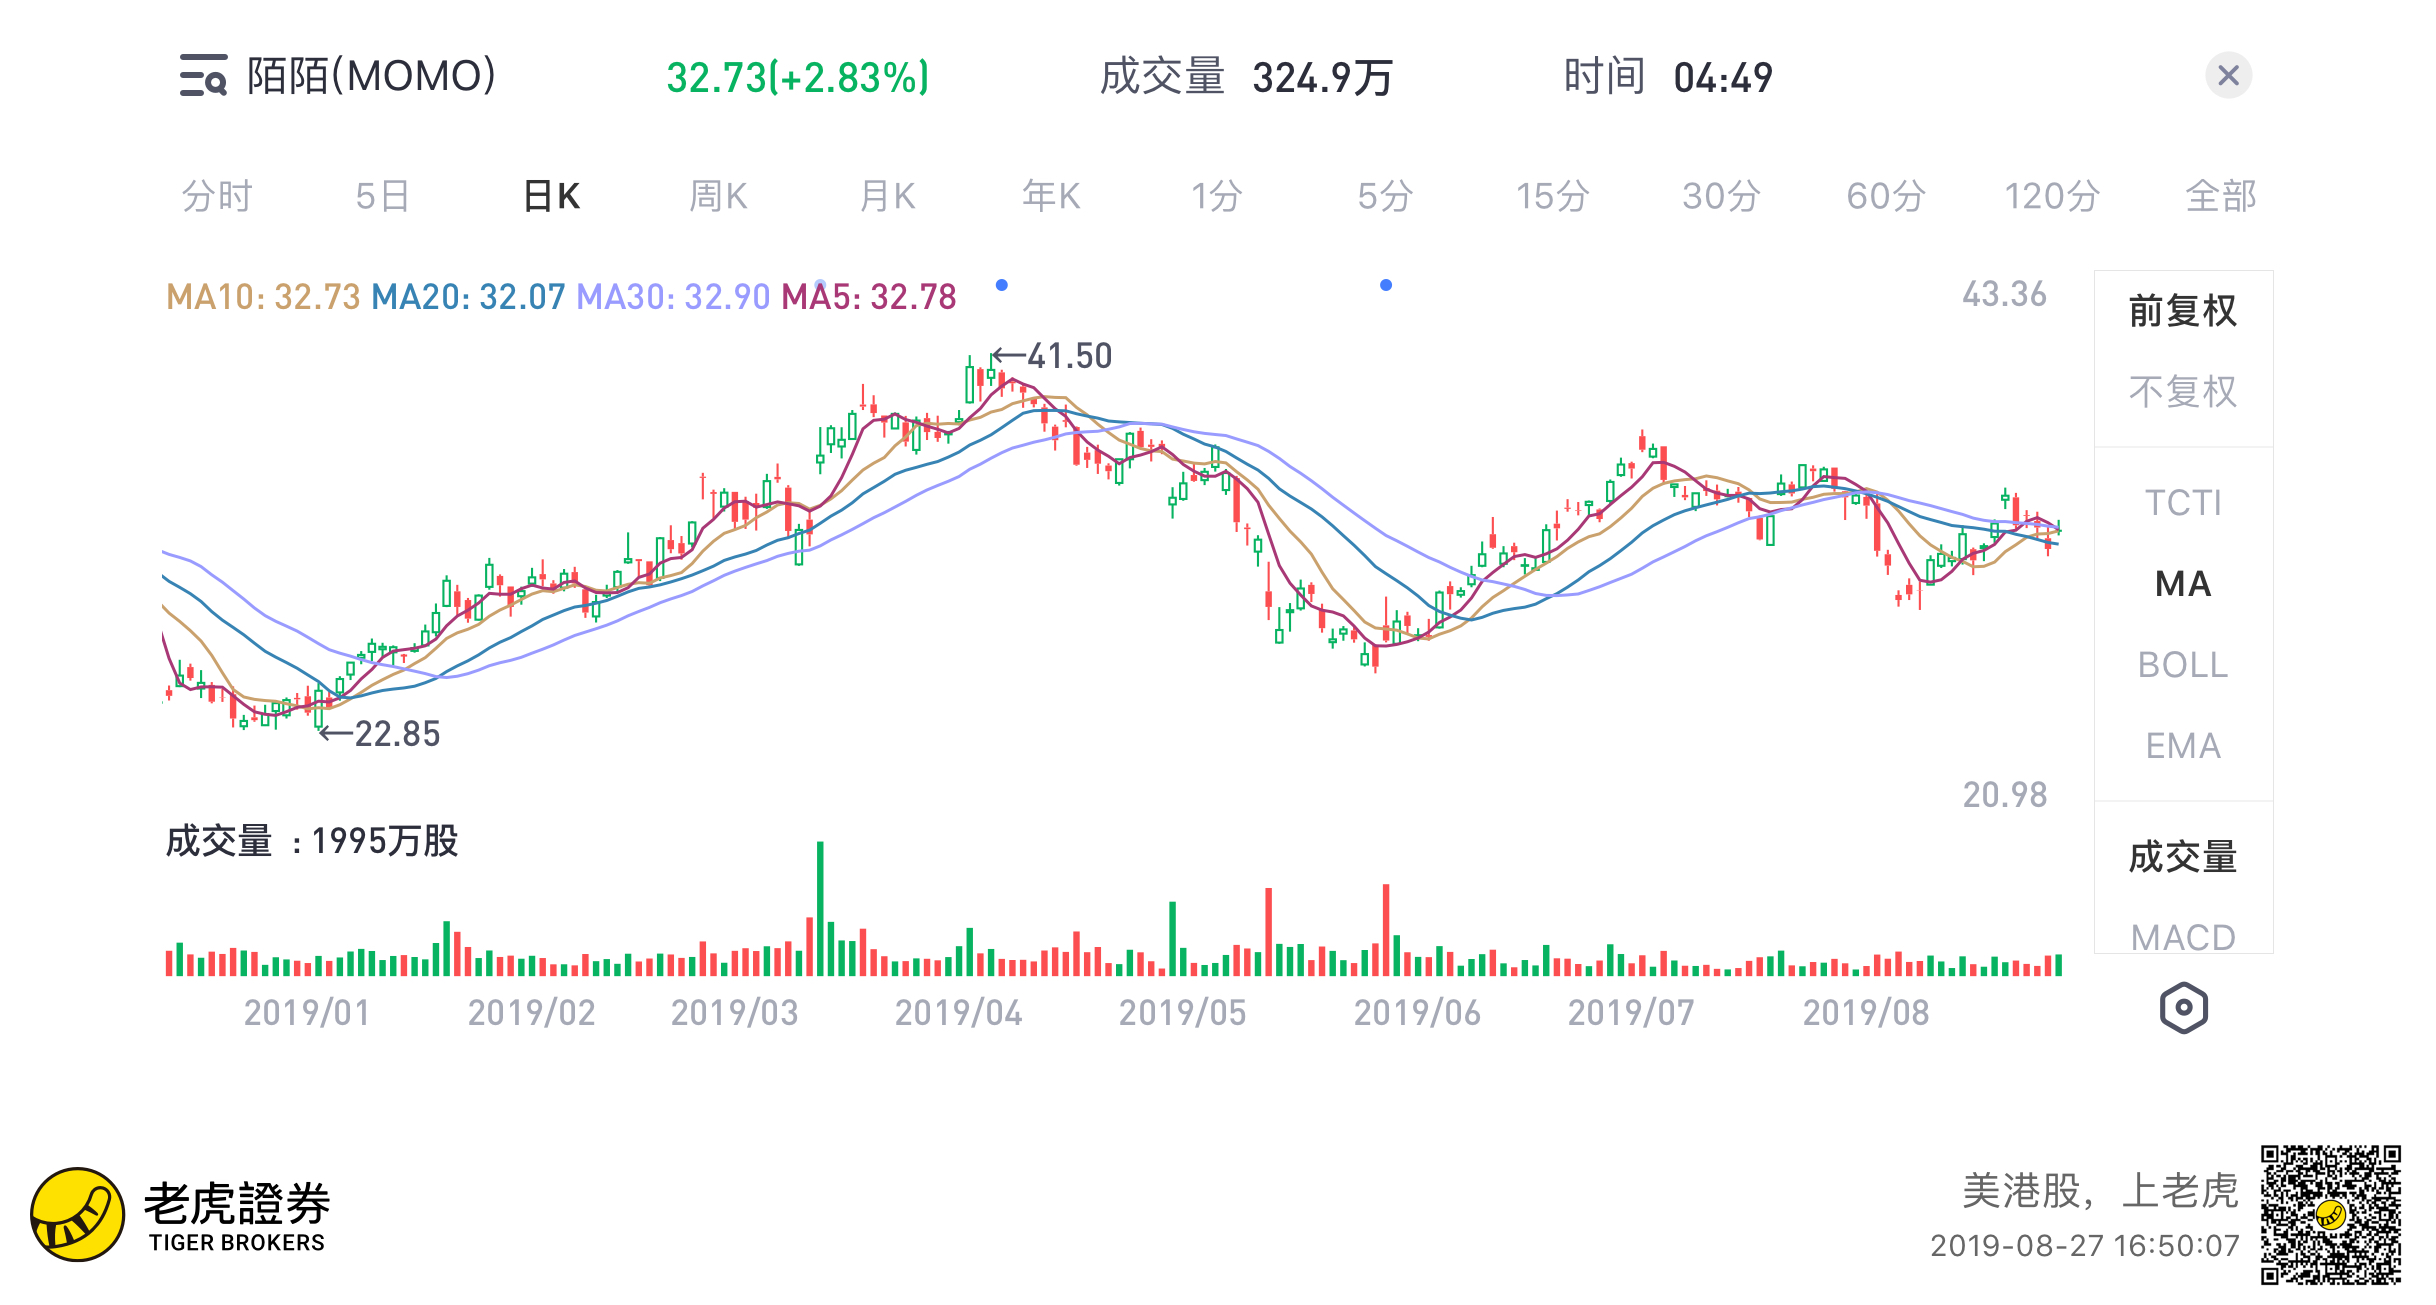Screen dimensions: 2436x1305
Task: Click the QR code image
Action: [2330, 1214]
